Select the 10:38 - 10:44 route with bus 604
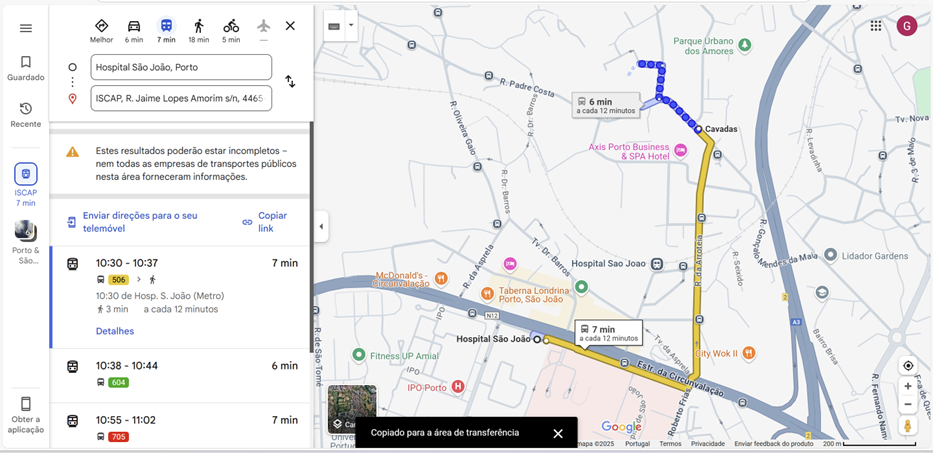 point(181,376)
